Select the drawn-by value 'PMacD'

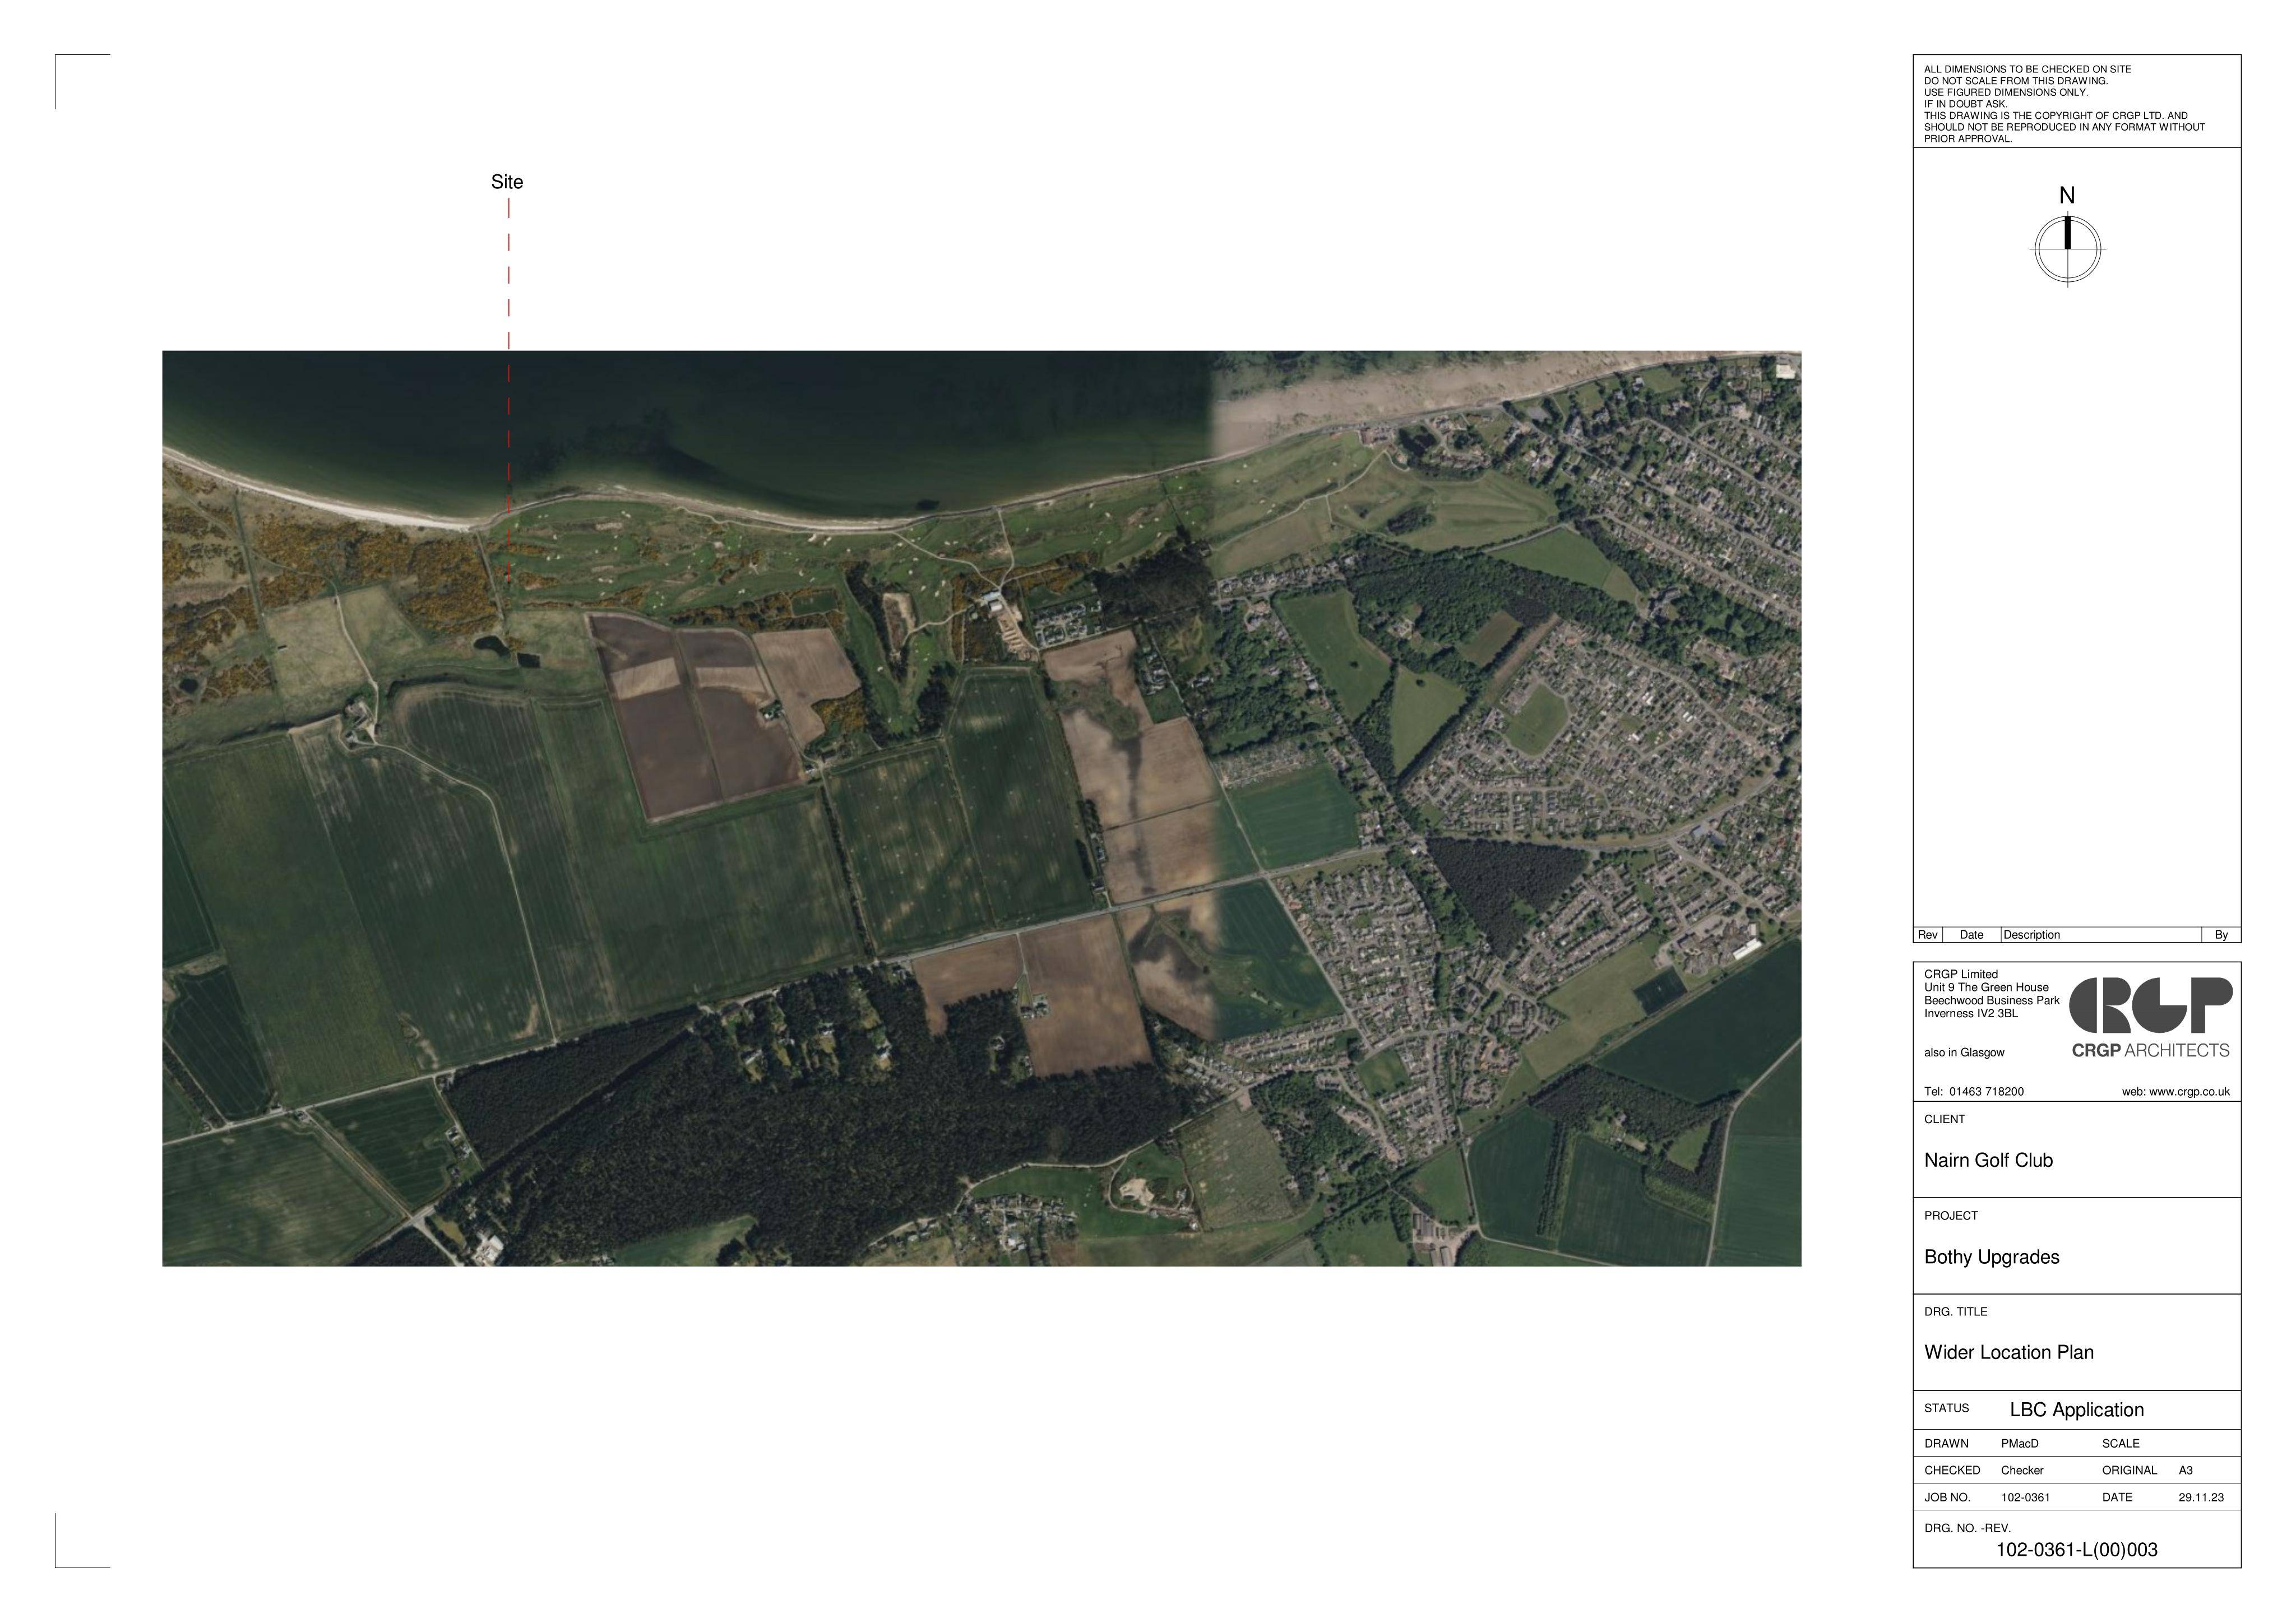click(2019, 1444)
